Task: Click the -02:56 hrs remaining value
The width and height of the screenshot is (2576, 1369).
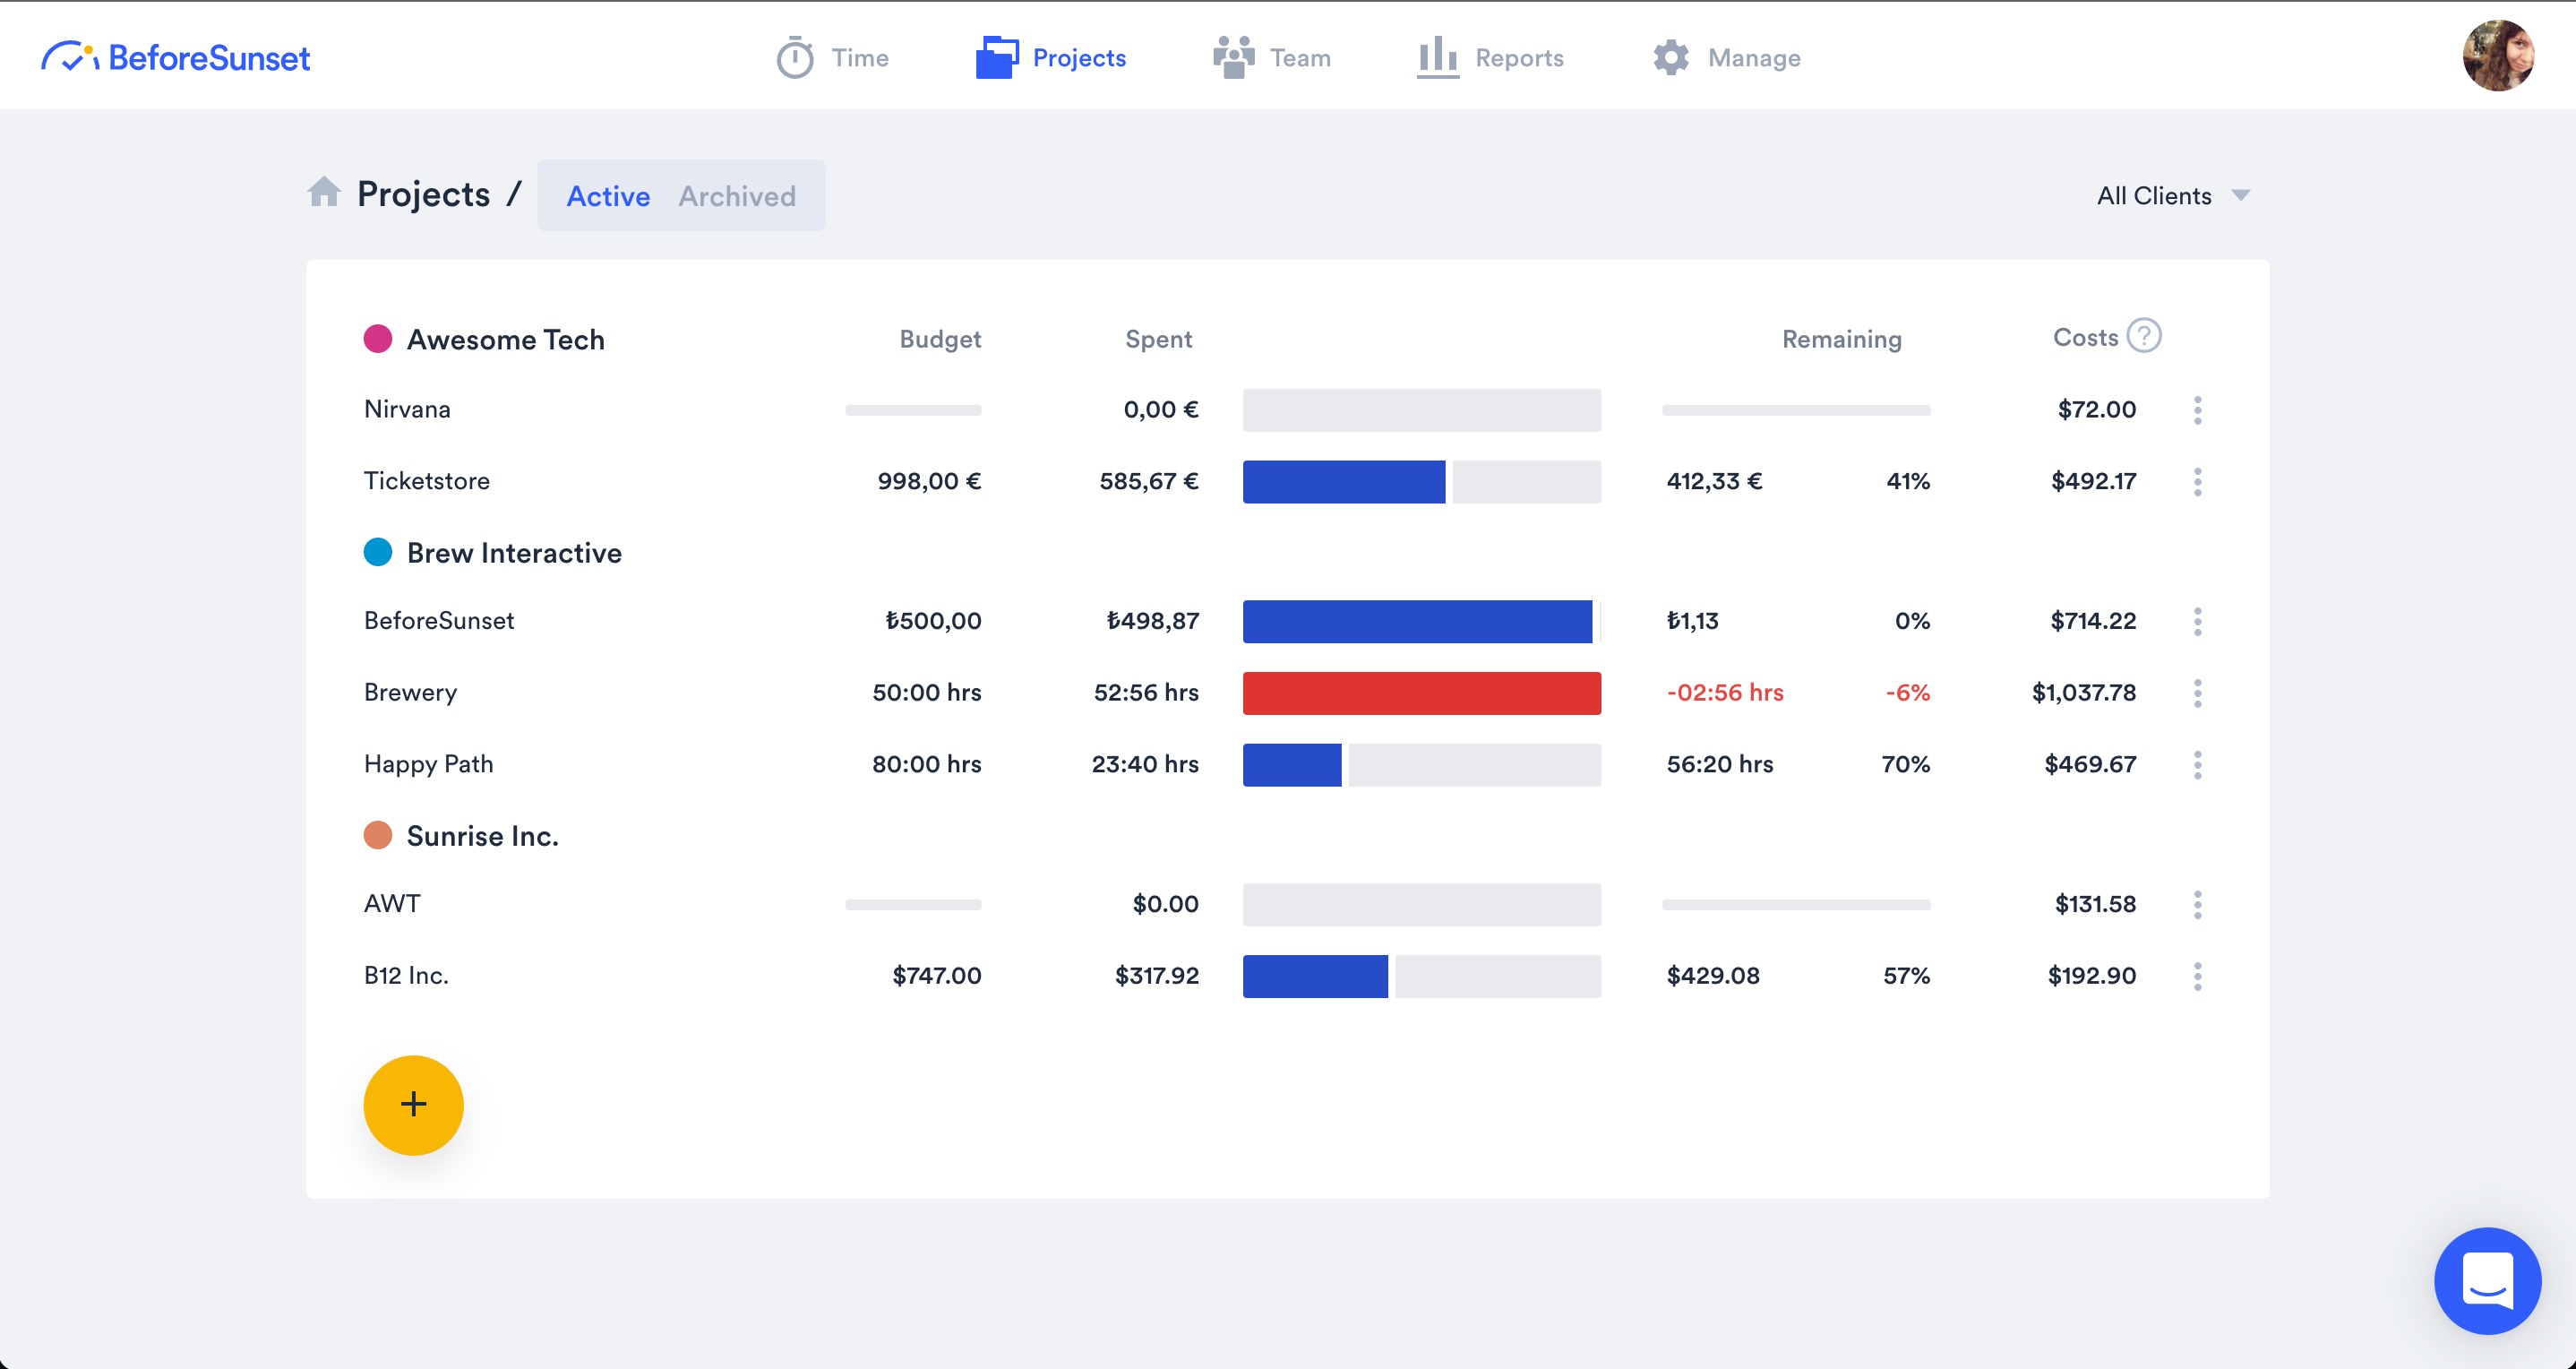Action: point(1724,692)
